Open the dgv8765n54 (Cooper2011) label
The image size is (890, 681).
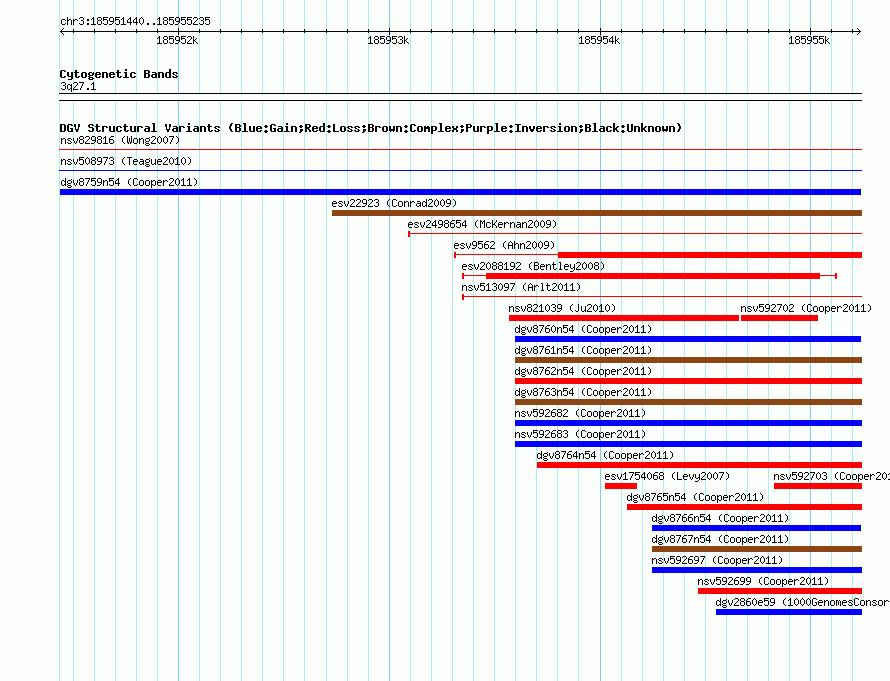click(x=695, y=497)
